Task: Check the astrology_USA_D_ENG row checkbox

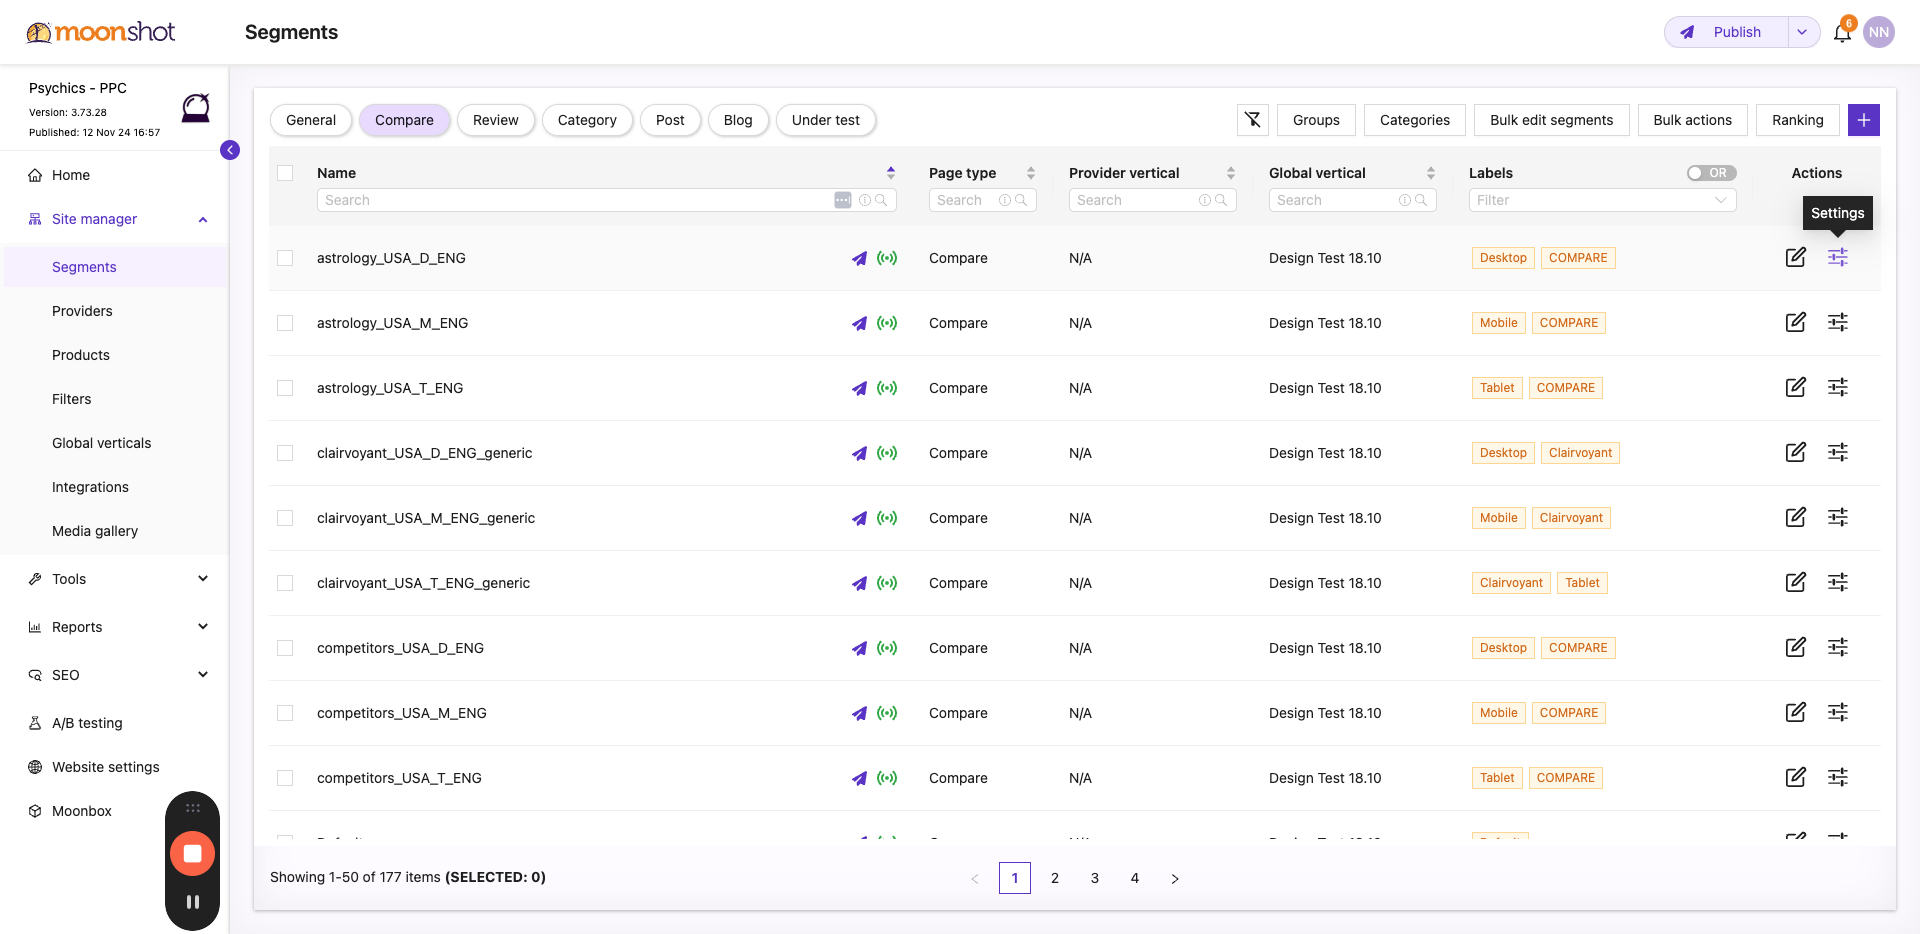Action: click(285, 258)
